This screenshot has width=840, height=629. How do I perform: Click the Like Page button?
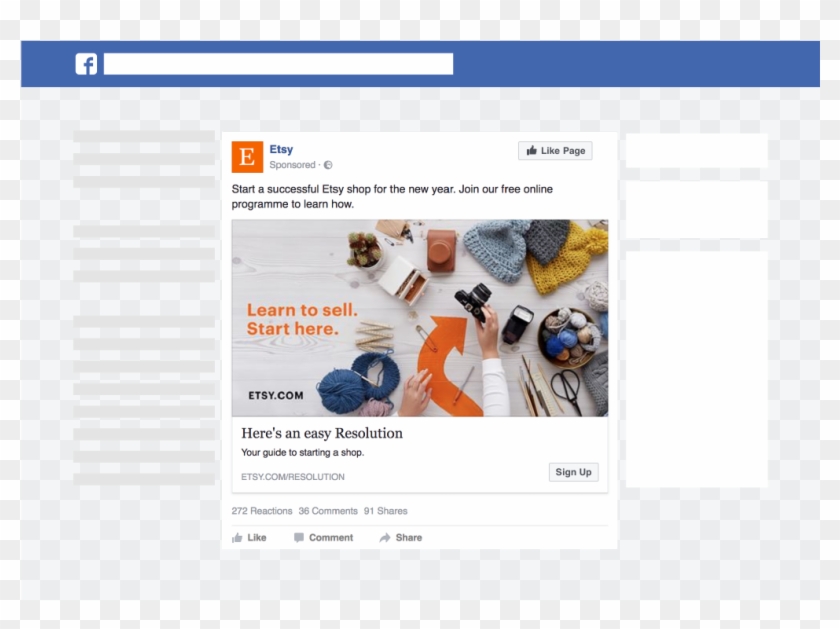point(555,151)
